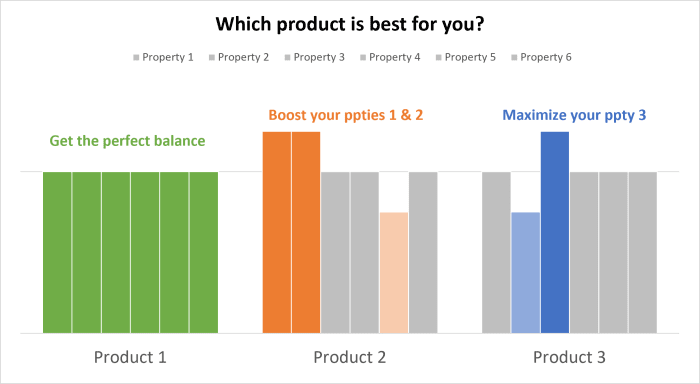Select the Property 5 legend entry
Screen dimensions: 700x384
pyautogui.click(x=466, y=58)
